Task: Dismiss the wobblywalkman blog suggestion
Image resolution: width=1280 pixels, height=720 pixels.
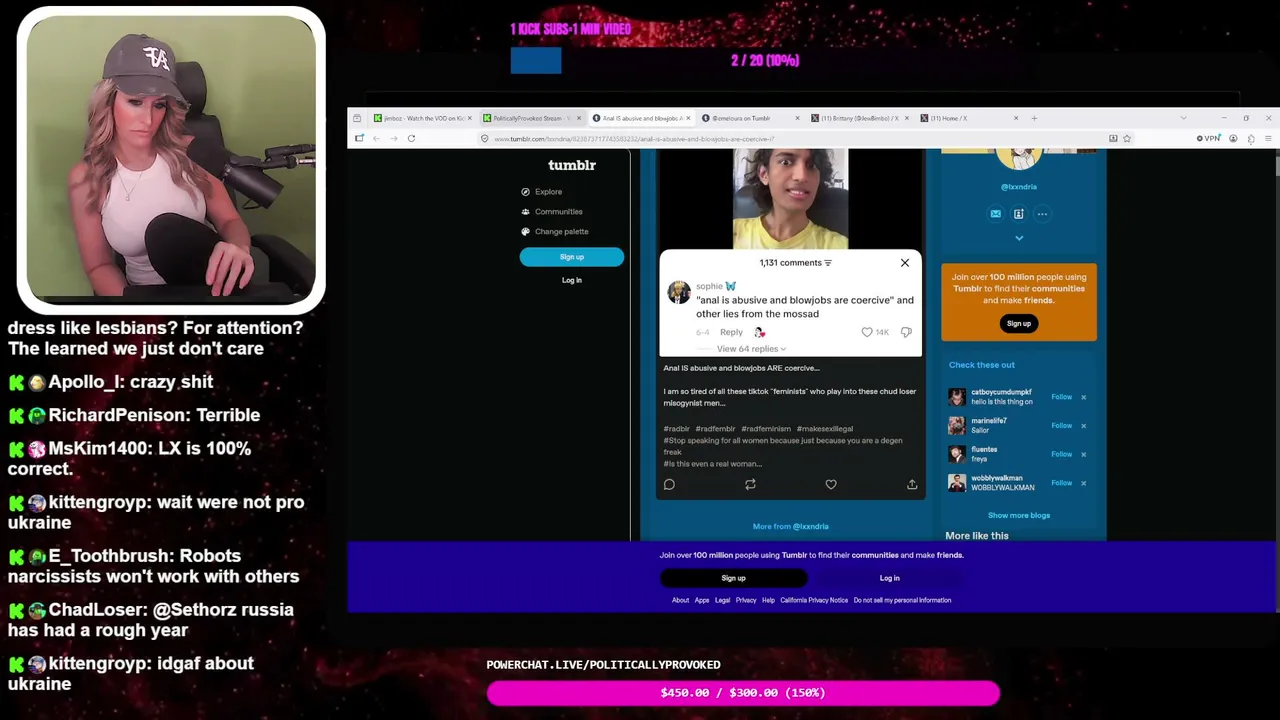Action: click(x=1083, y=483)
